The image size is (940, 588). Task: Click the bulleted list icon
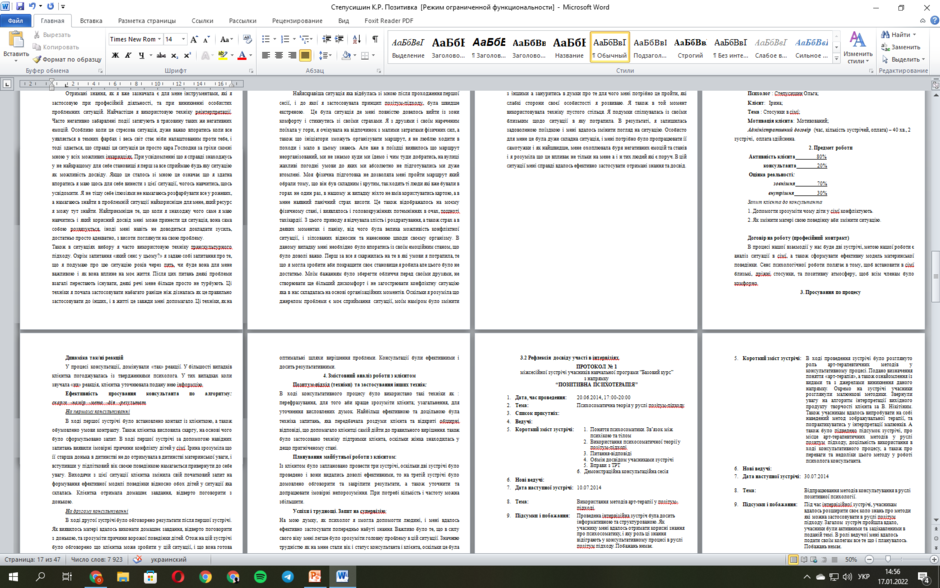267,39
